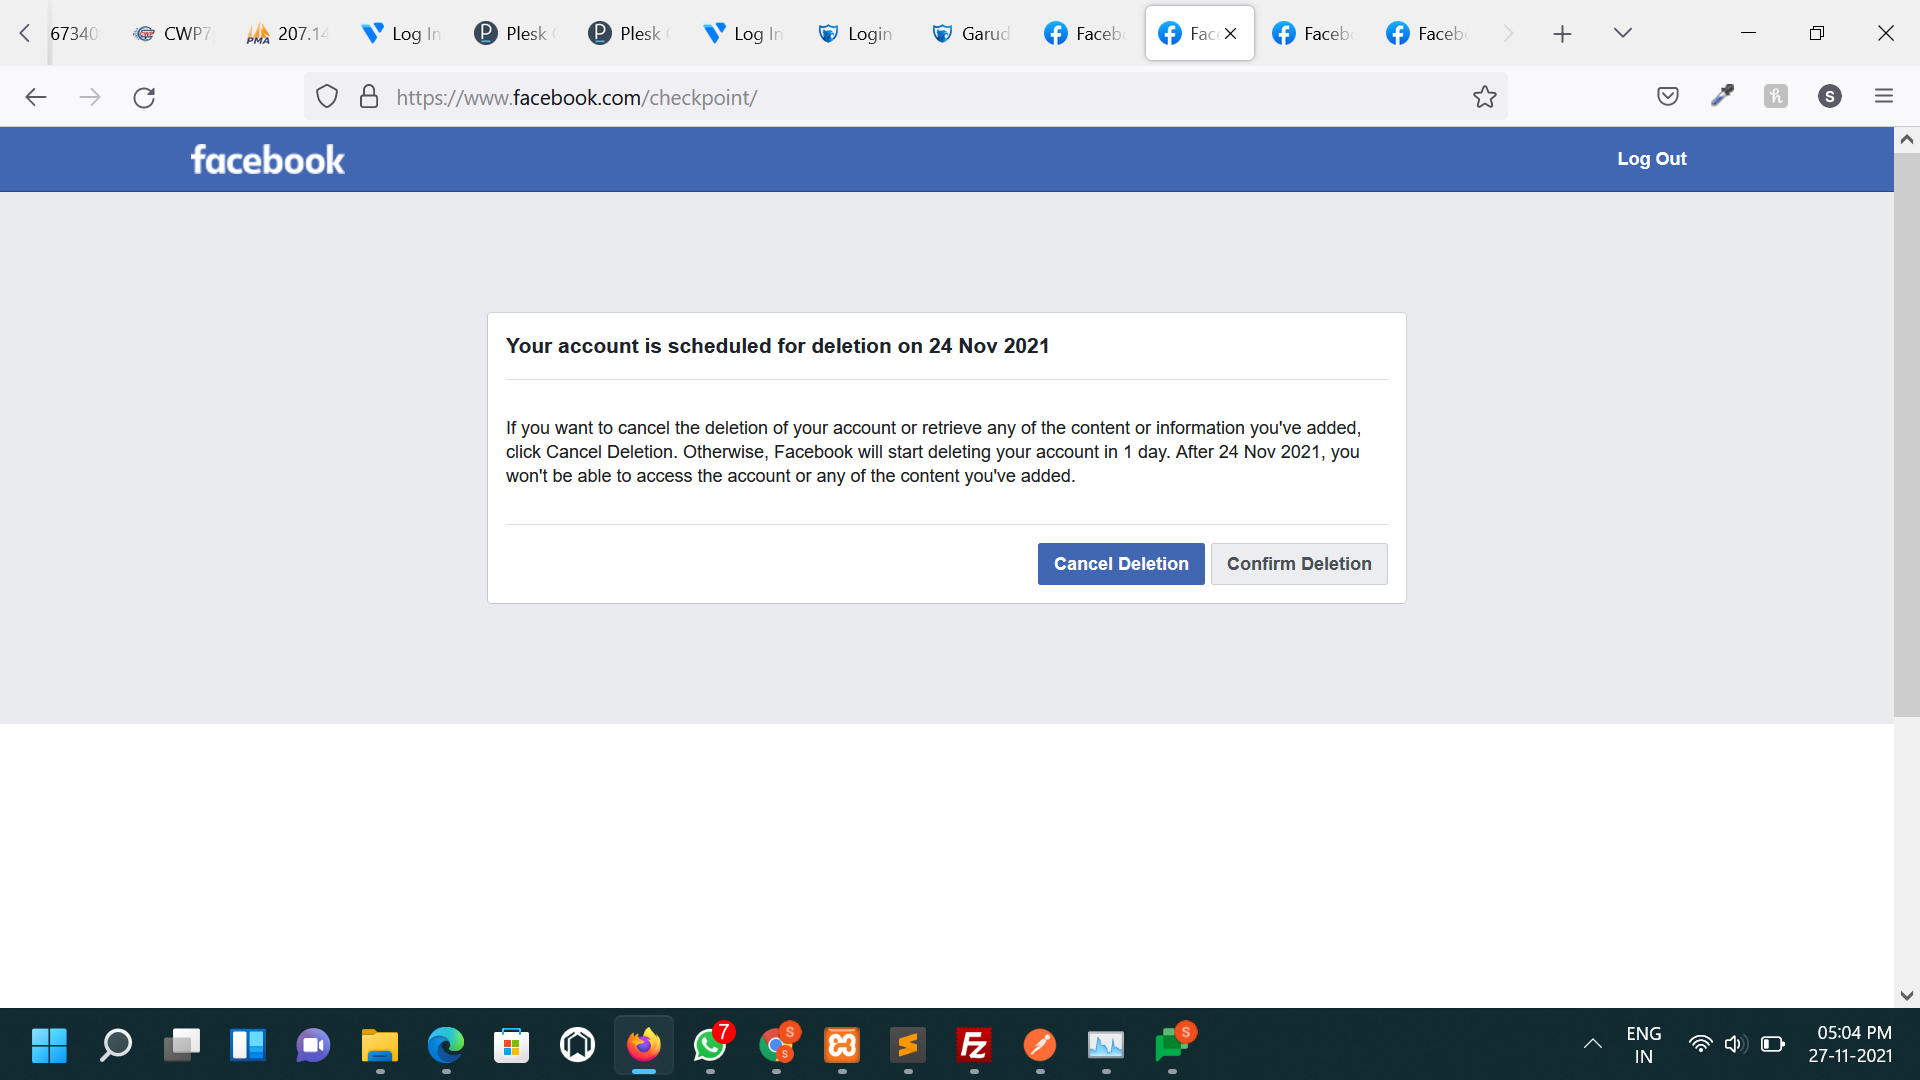Open XAMPP from taskbar
Viewport: 1920px width, 1080px height.
point(842,1046)
